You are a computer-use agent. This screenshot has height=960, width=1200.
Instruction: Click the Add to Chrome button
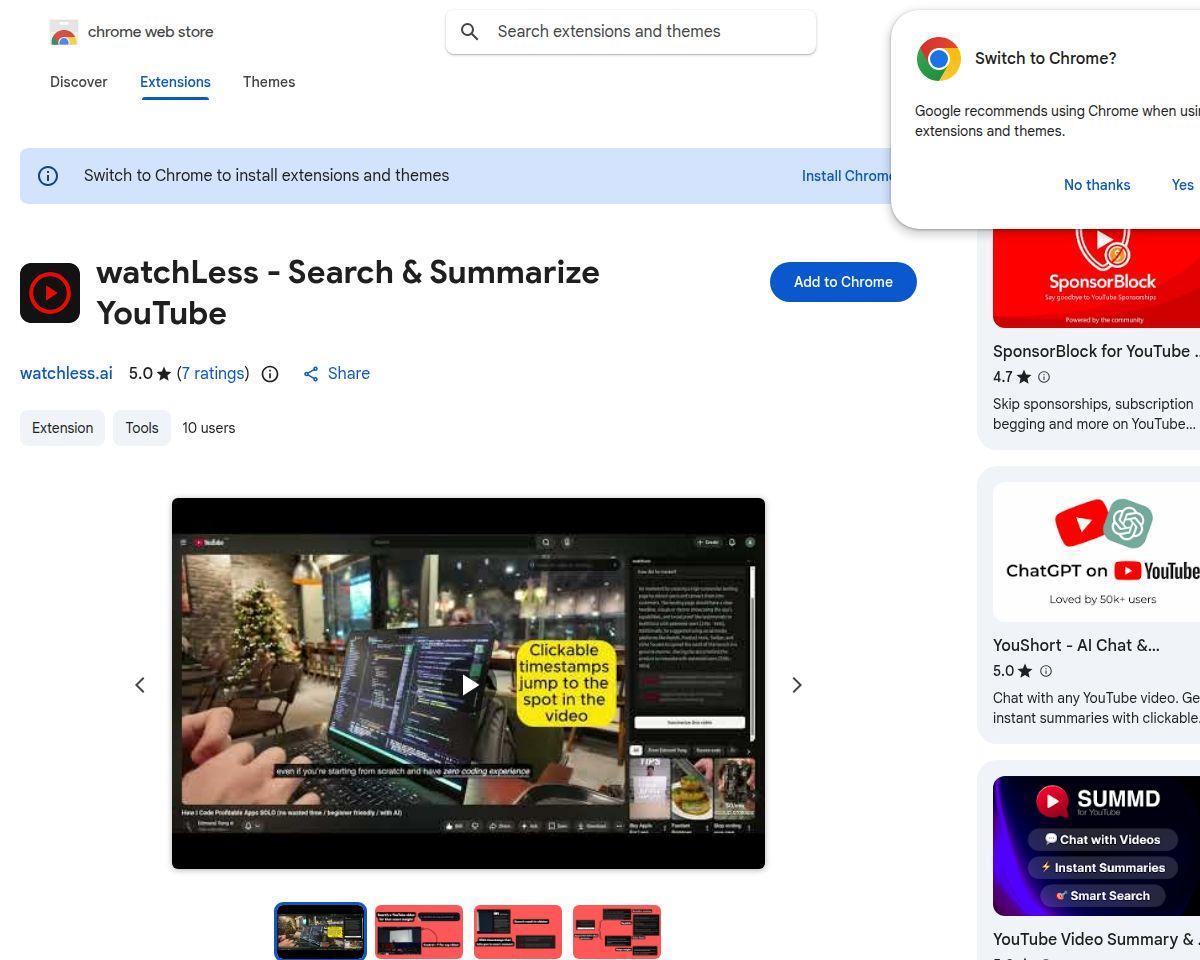(x=843, y=282)
